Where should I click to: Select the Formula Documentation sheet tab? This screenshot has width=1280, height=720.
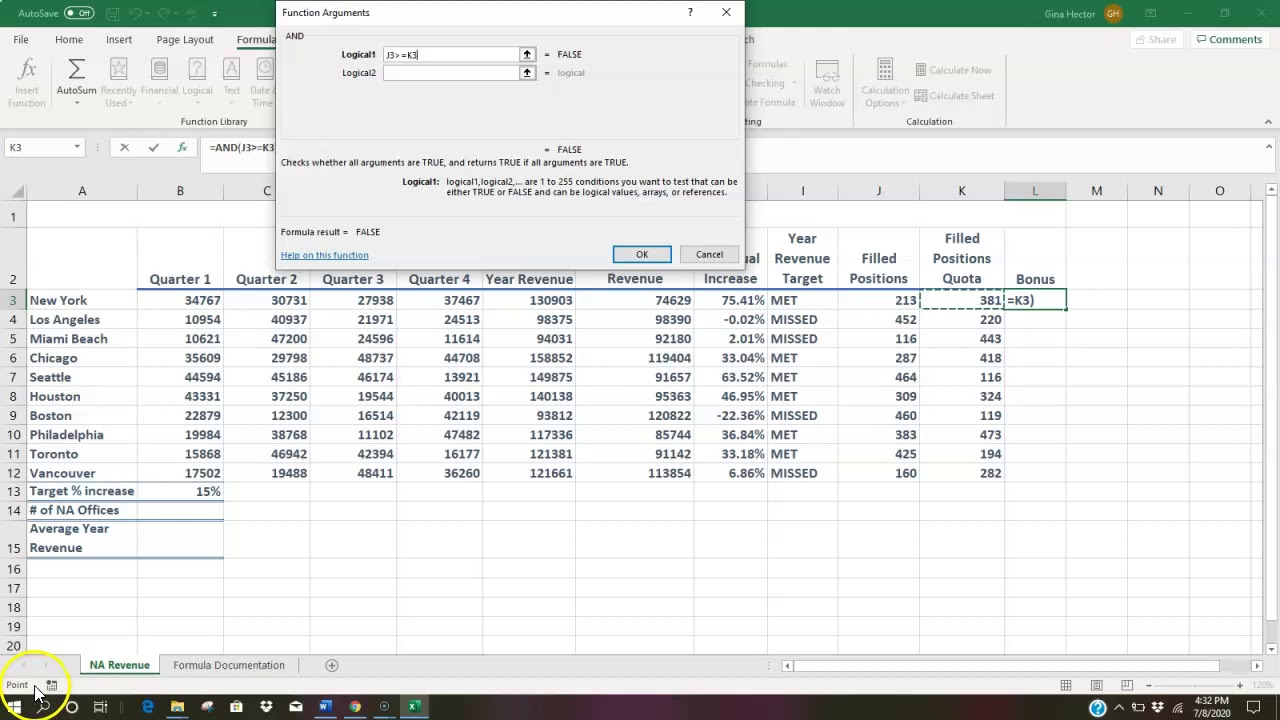coord(229,665)
